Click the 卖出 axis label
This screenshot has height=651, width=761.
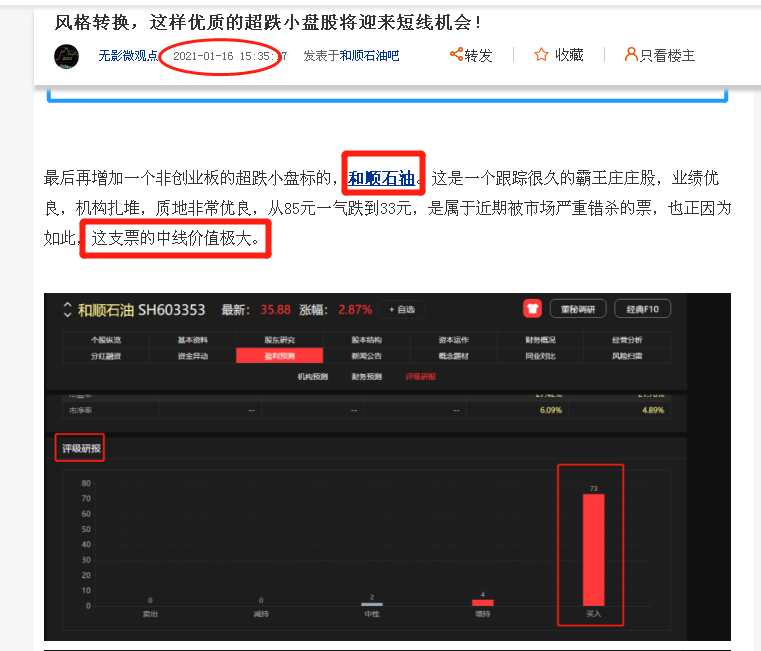coord(150,614)
